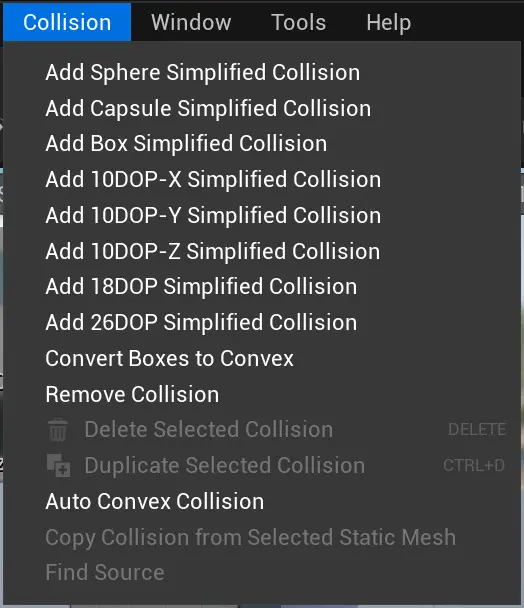Choose Add 10DOP-Y Simplified Collision
The width and height of the screenshot is (524, 608).
coord(262,215)
